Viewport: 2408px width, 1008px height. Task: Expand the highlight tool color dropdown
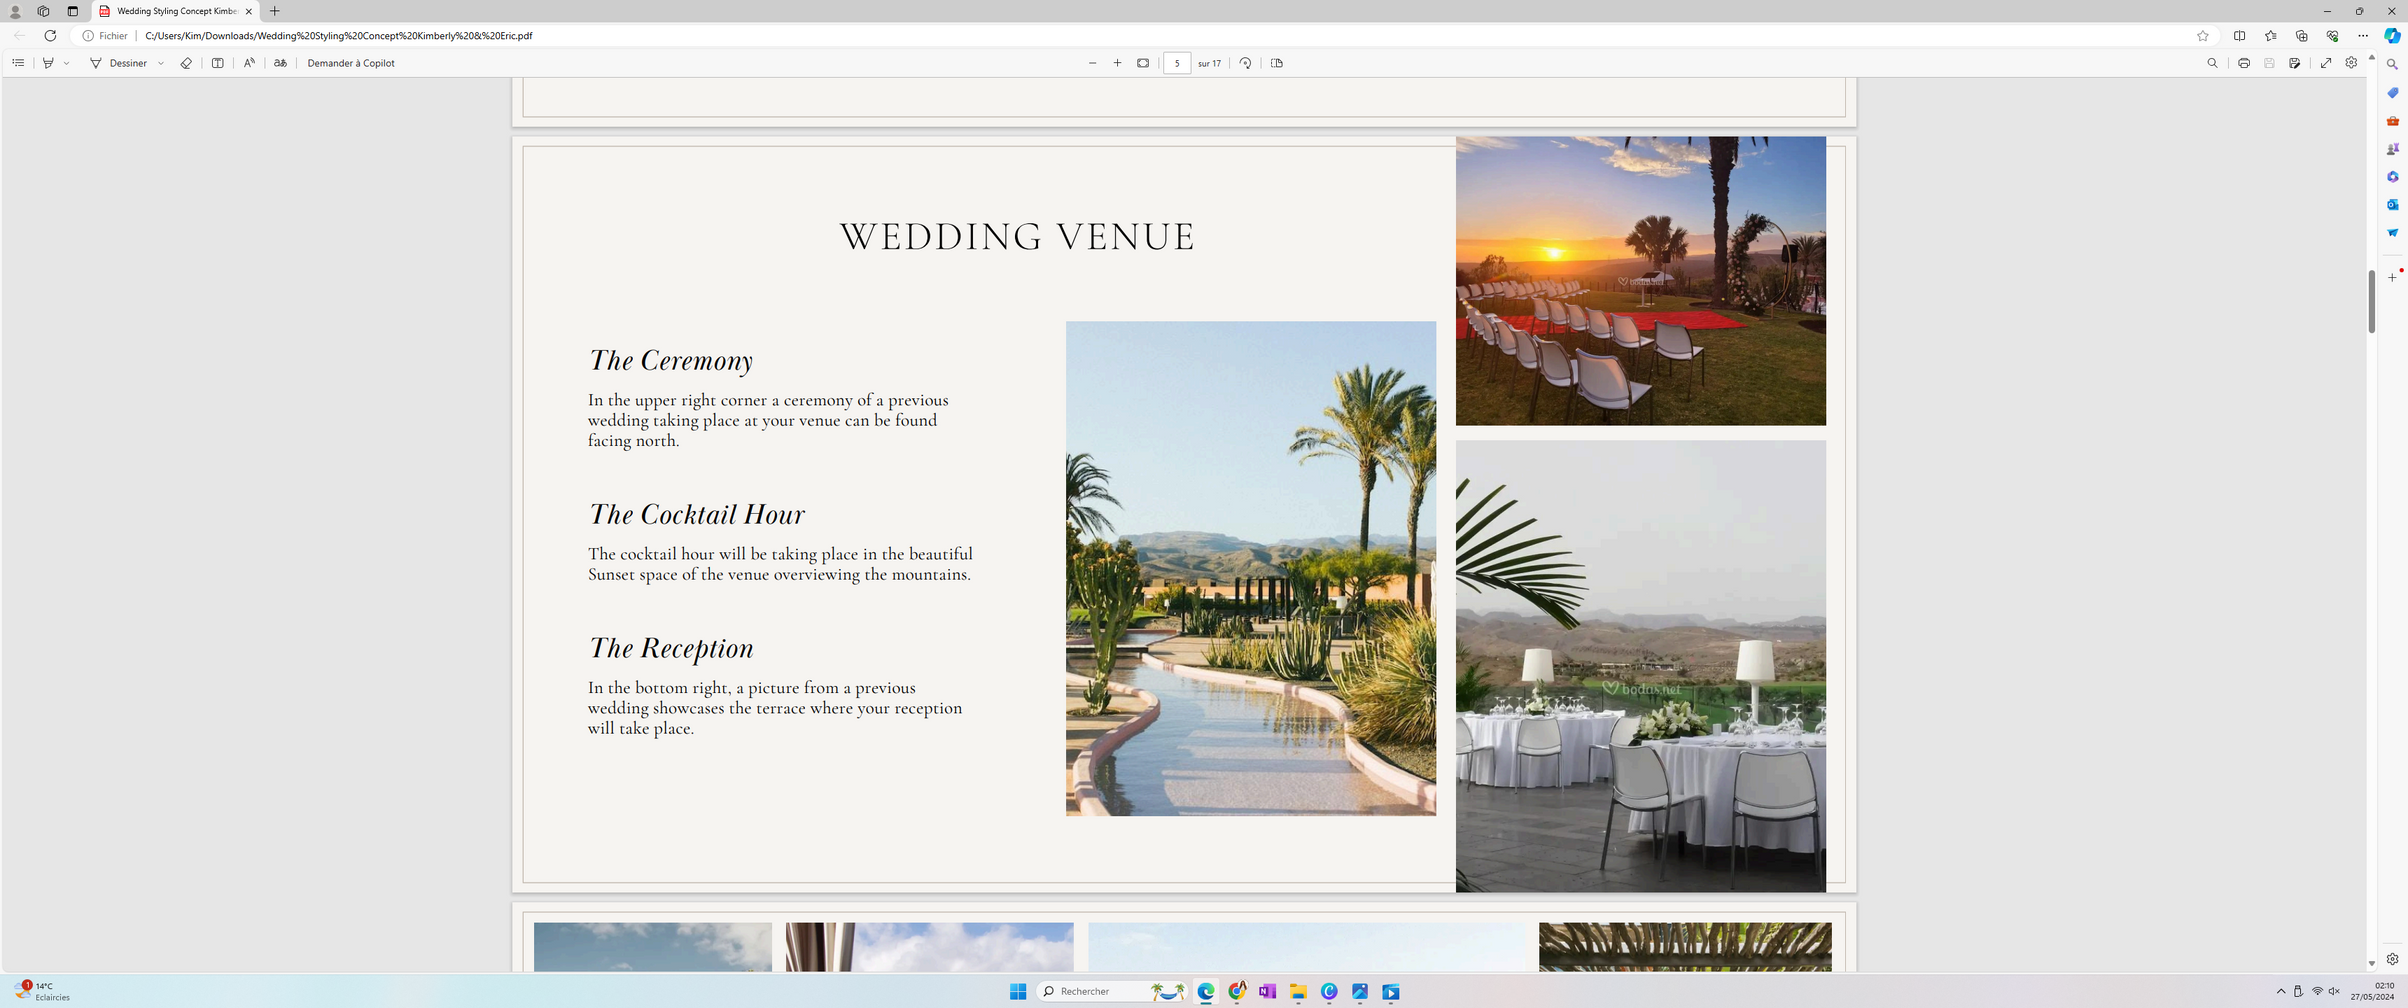[67, 63]
